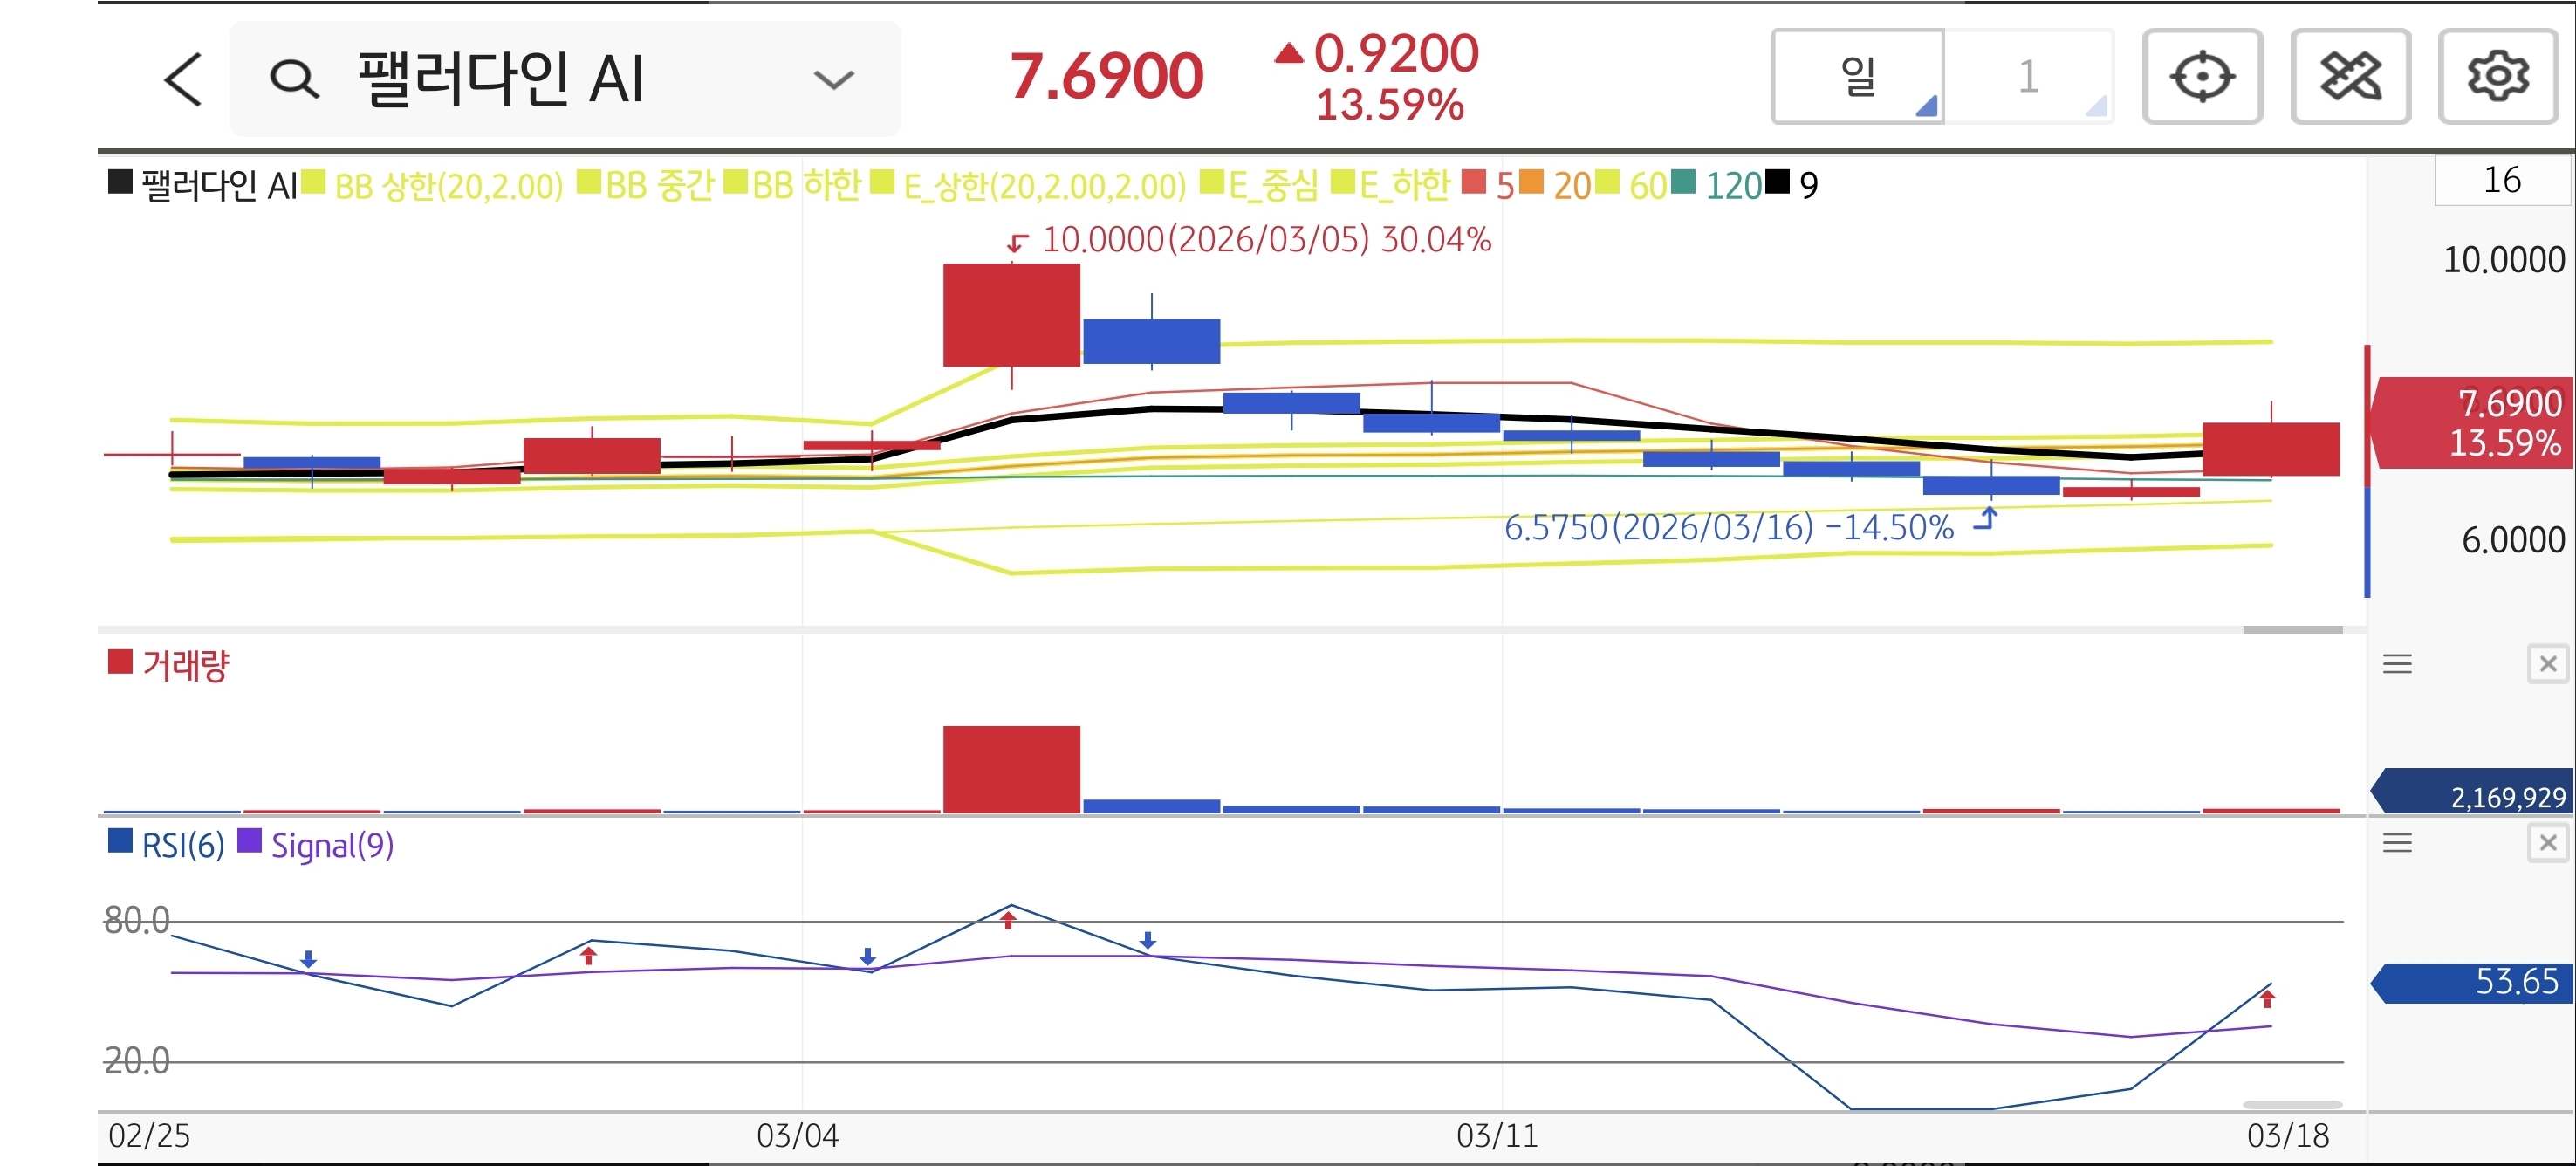Viewport: 2576px width, 1166px height.
Task: Click the RSI(6) indicator label
Action: (182, 846)
